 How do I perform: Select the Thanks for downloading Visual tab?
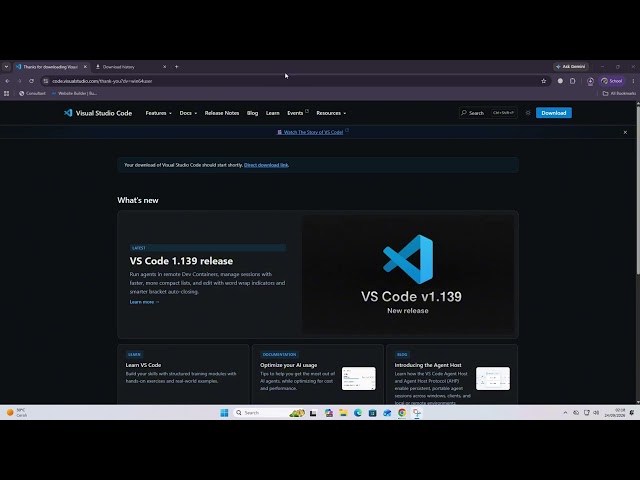[51, 67]
